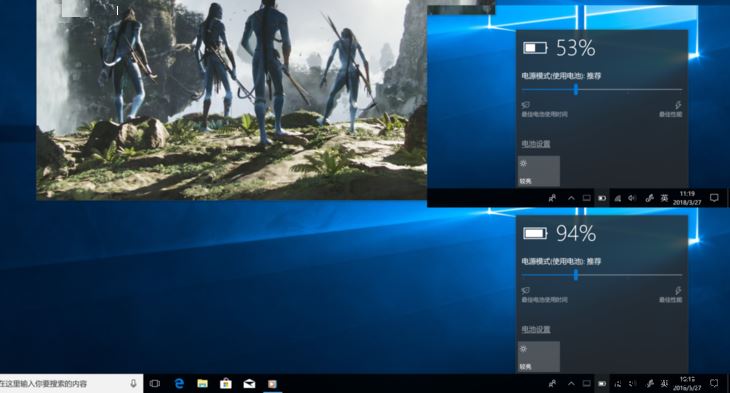Click the rectangular display icon in the bottom taskbar tray
The image size is (730, 393).
(x=587, y=384)
